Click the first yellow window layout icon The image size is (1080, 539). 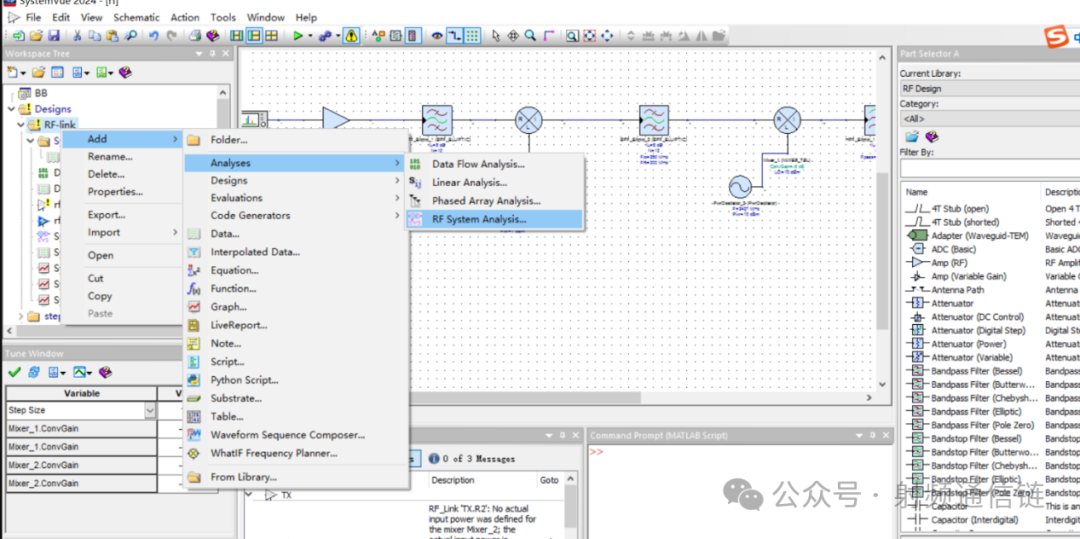237,36
